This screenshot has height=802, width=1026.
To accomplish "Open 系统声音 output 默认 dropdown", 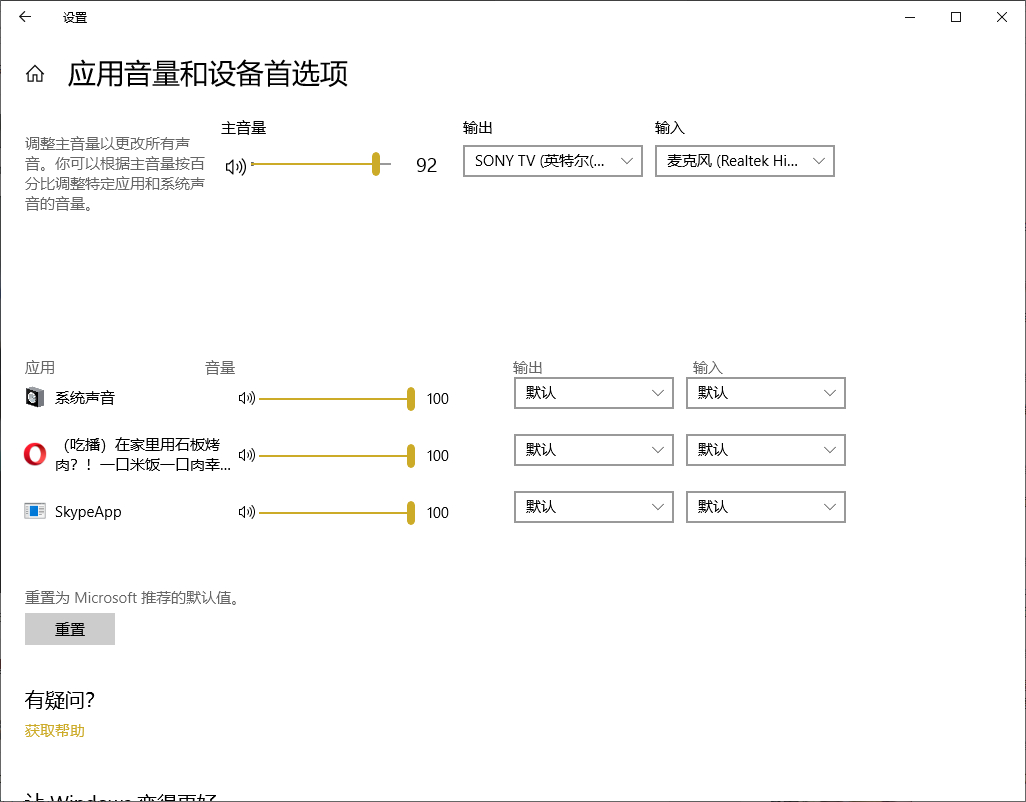I will pos(593,393).
